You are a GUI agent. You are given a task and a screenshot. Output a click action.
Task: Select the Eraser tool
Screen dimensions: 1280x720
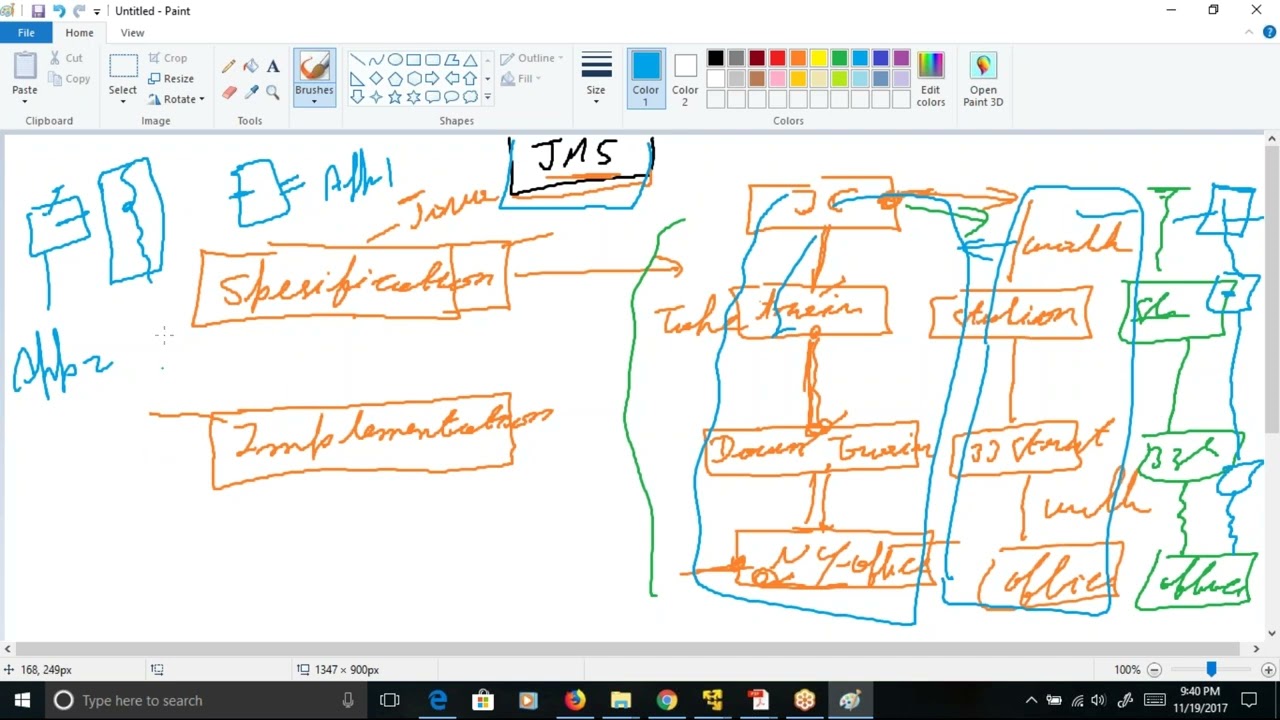click(x=229, y=93)
